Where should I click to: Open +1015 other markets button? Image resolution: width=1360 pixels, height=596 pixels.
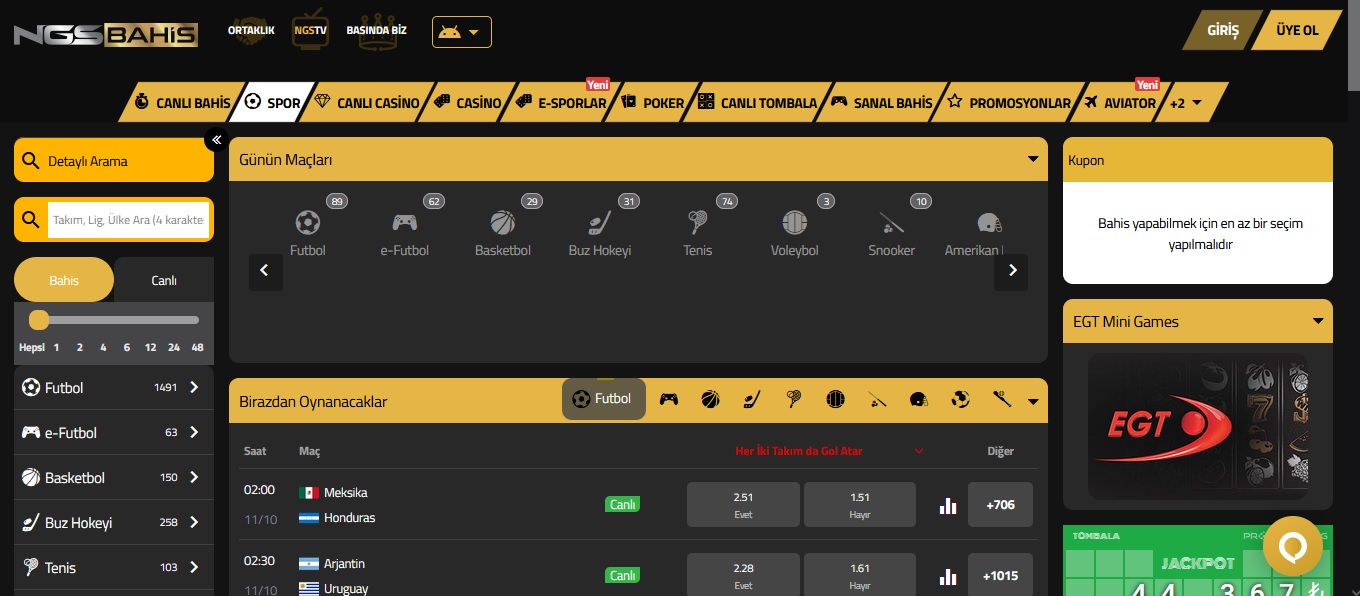tap(1000, 576)
